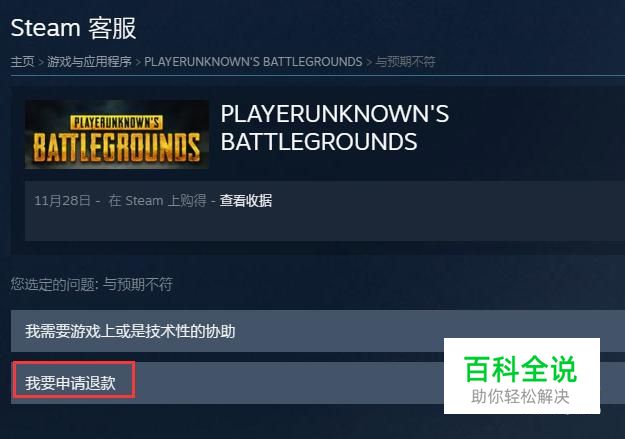This screenshot has height=439, width=625.
Task: Open the PUBG game banner image
Action: [x=116, y=134]
